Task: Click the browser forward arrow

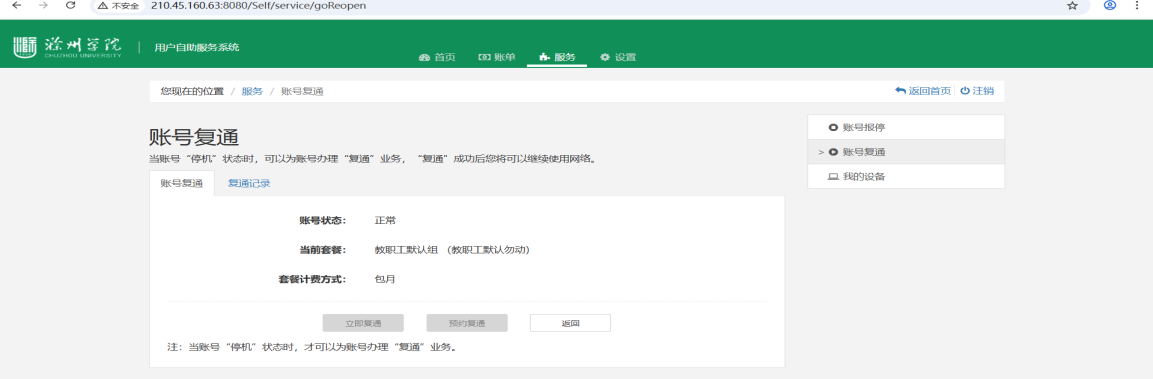Action: coord(43,5)
